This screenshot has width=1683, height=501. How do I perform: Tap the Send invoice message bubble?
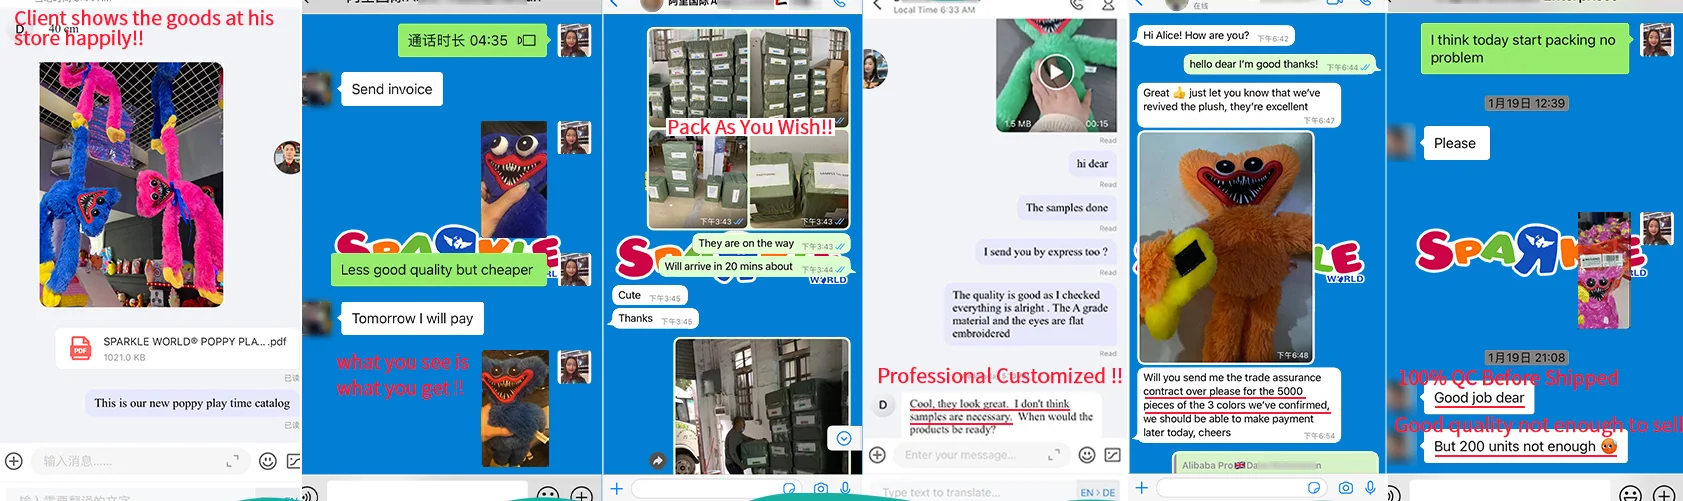(x=392, y=89)
